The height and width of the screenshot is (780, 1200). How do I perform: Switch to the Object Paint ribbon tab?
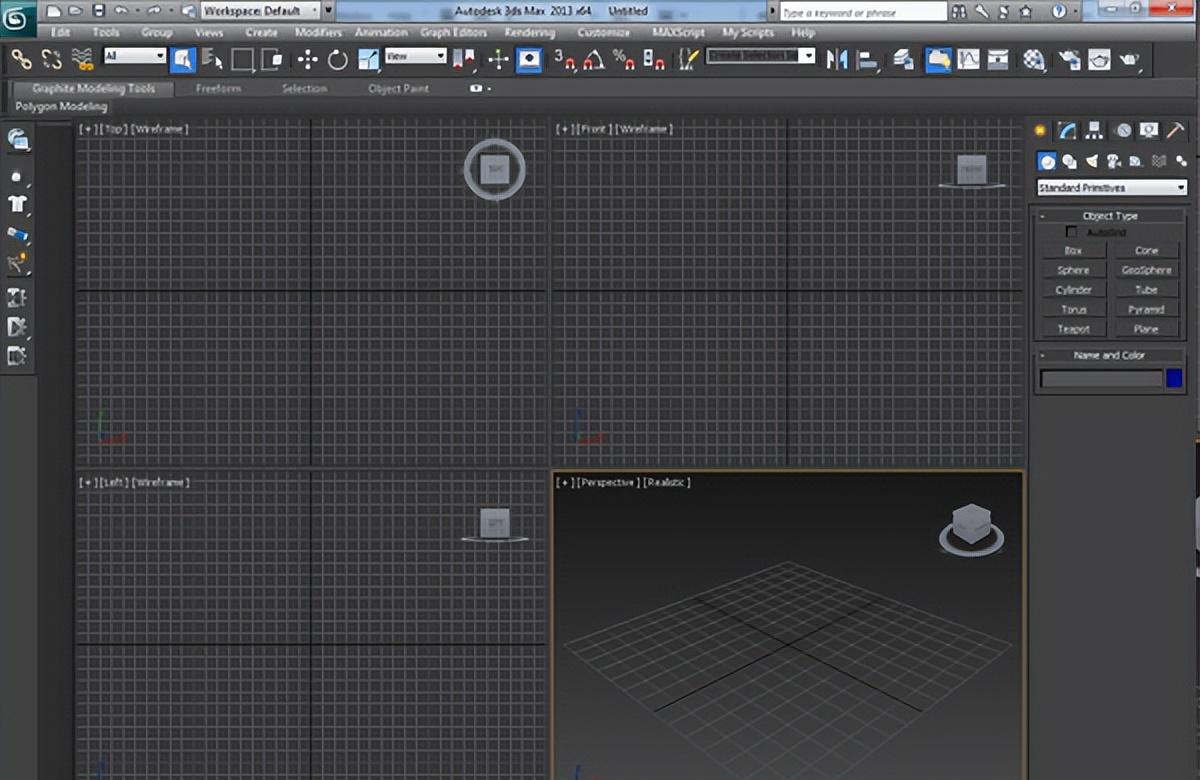(398, 88)
